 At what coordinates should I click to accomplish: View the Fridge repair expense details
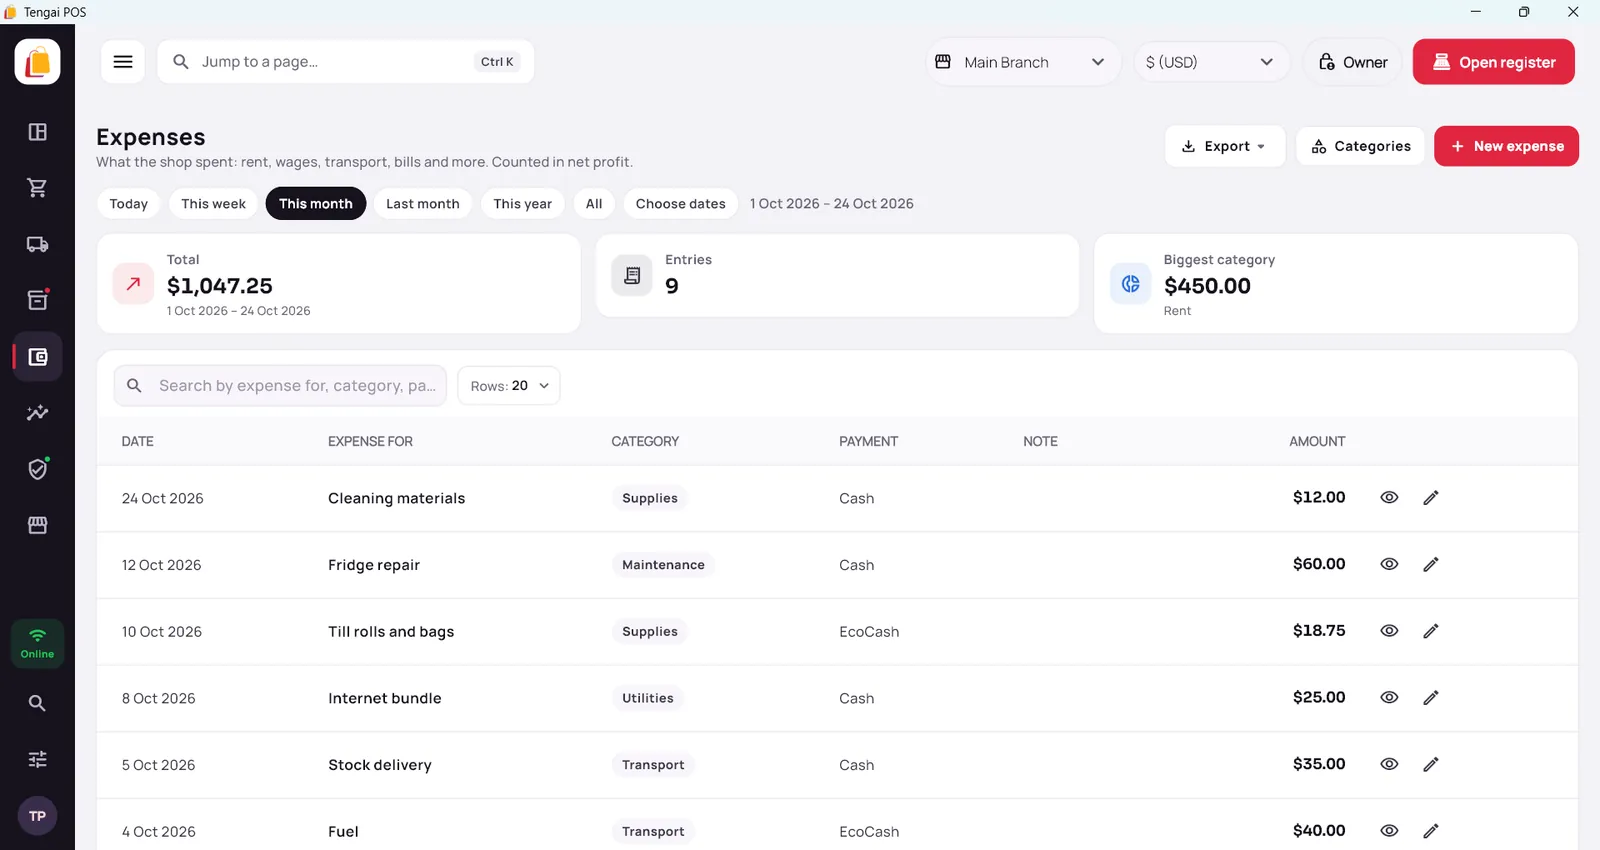(x=1389, y=564)
